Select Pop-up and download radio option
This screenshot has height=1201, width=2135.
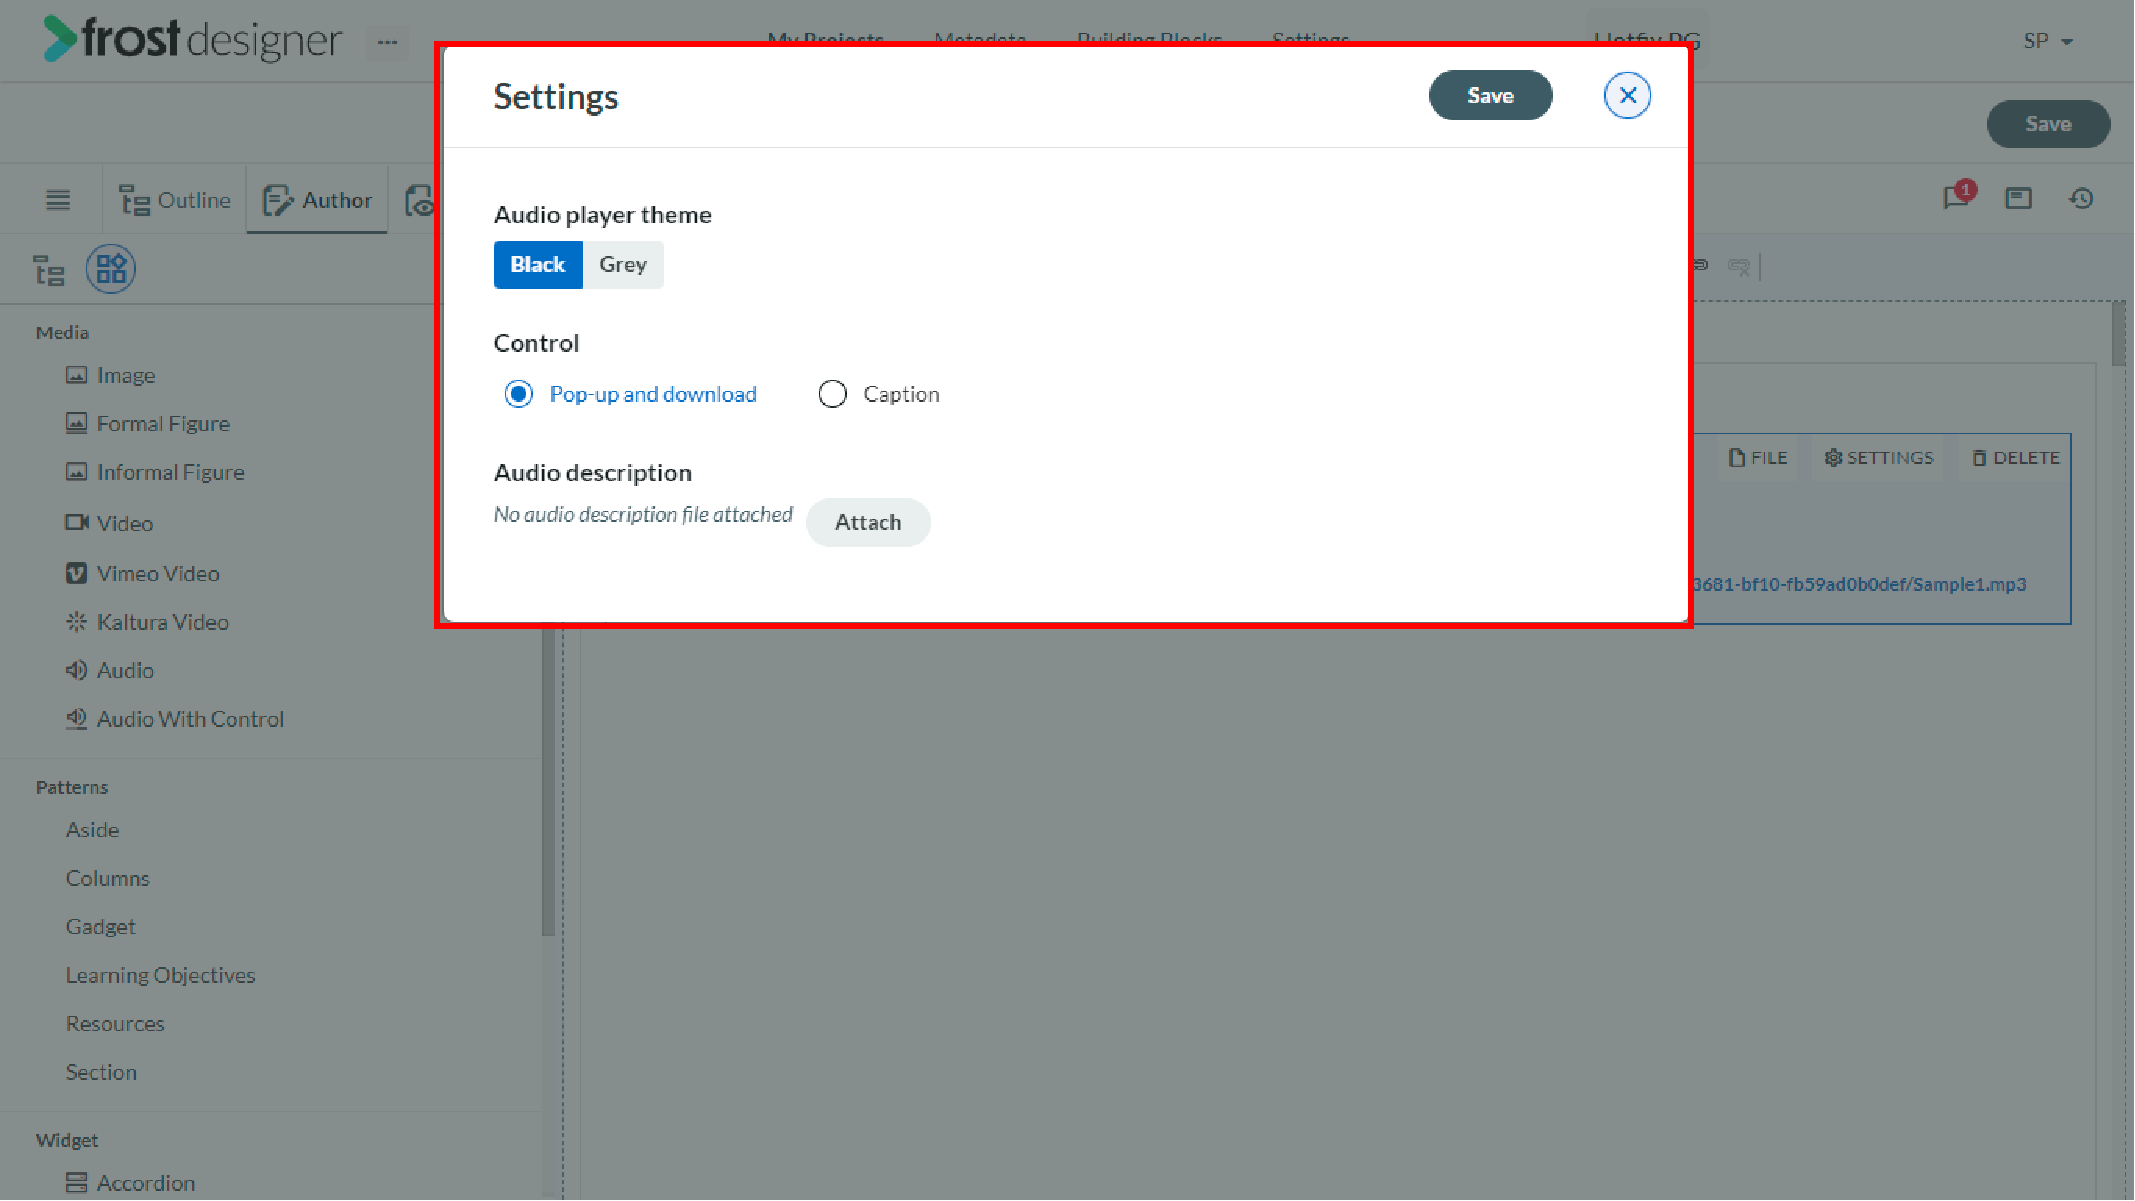click(x=630, y=394)
